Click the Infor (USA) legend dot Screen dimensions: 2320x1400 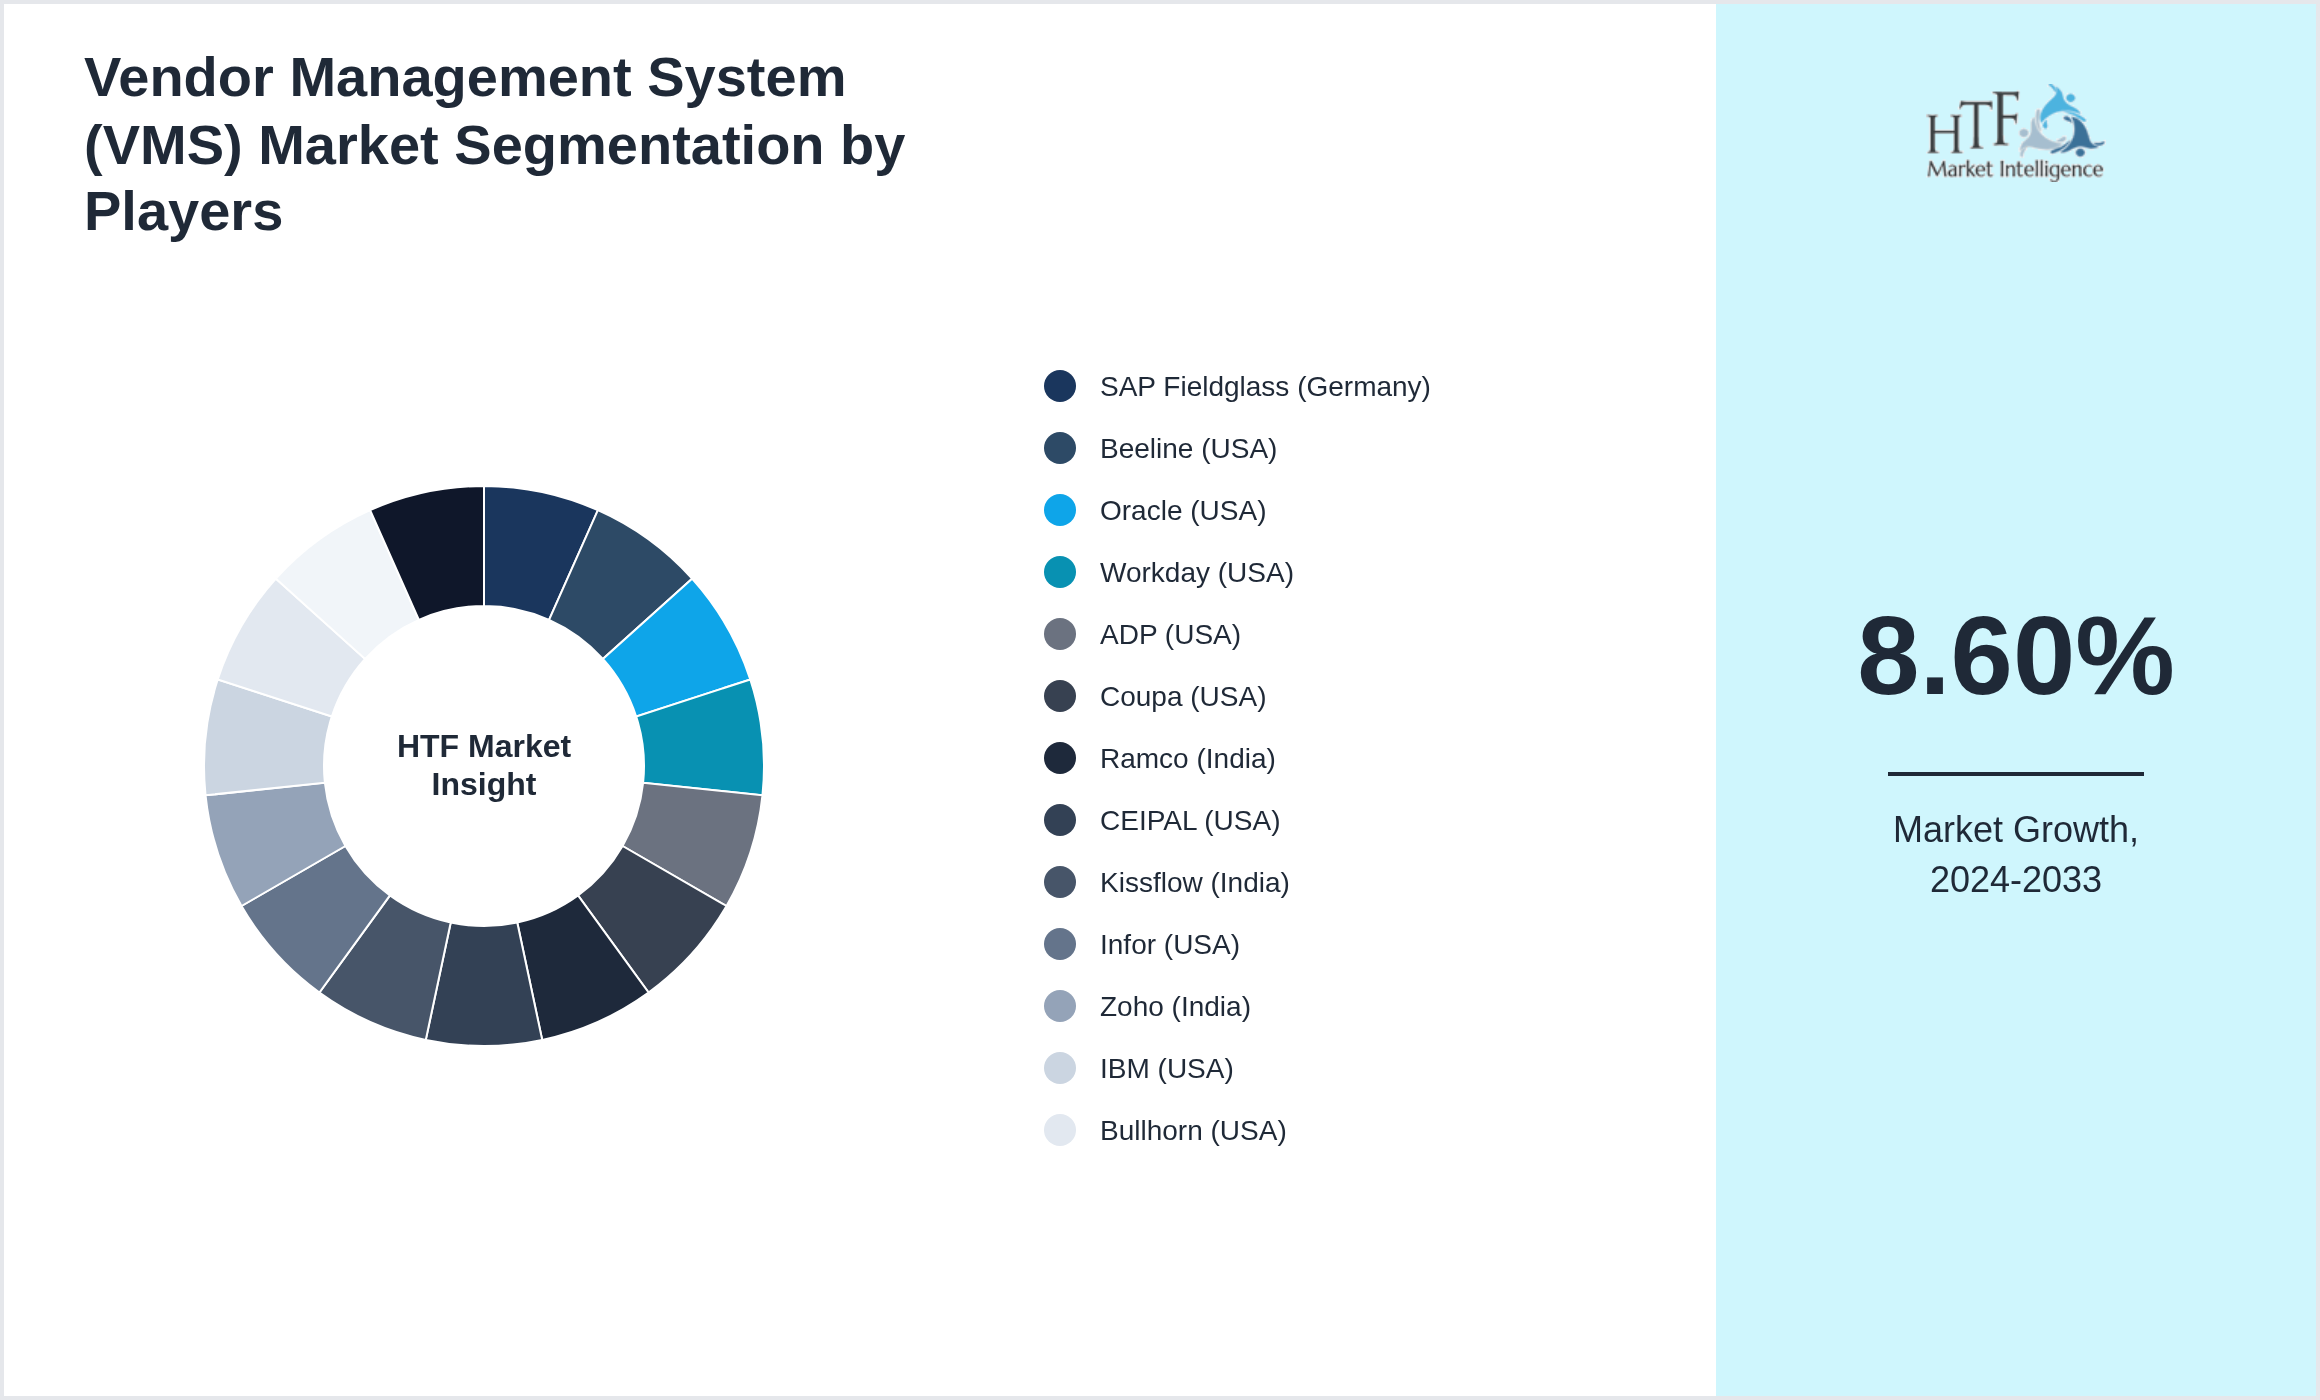(1060, 944)
